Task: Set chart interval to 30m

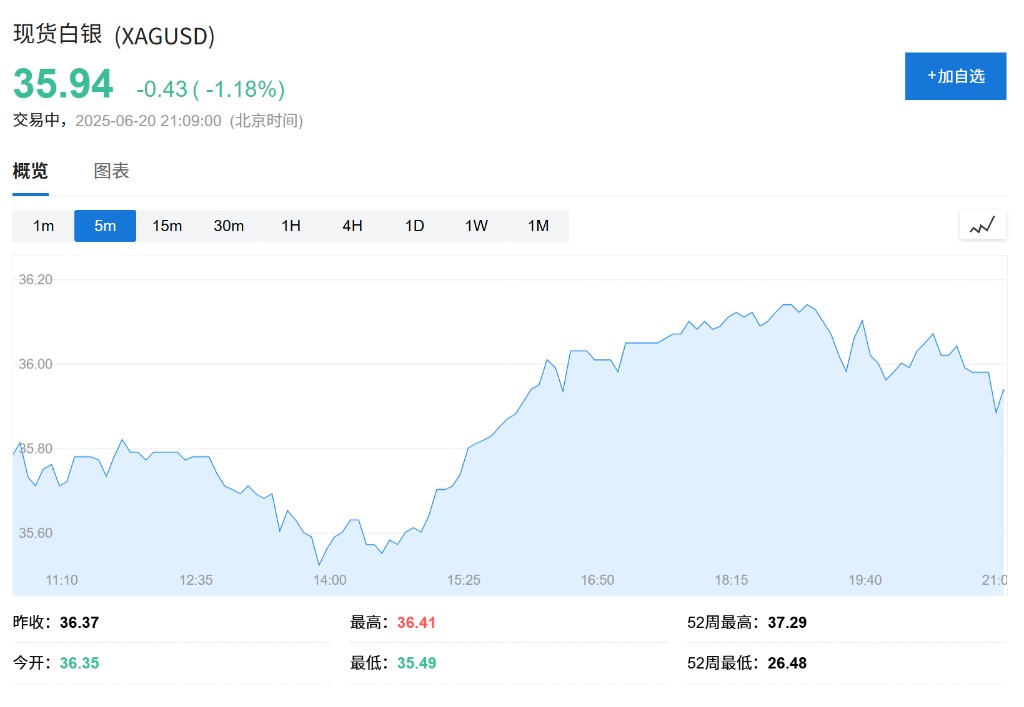Action: [229, 226]
